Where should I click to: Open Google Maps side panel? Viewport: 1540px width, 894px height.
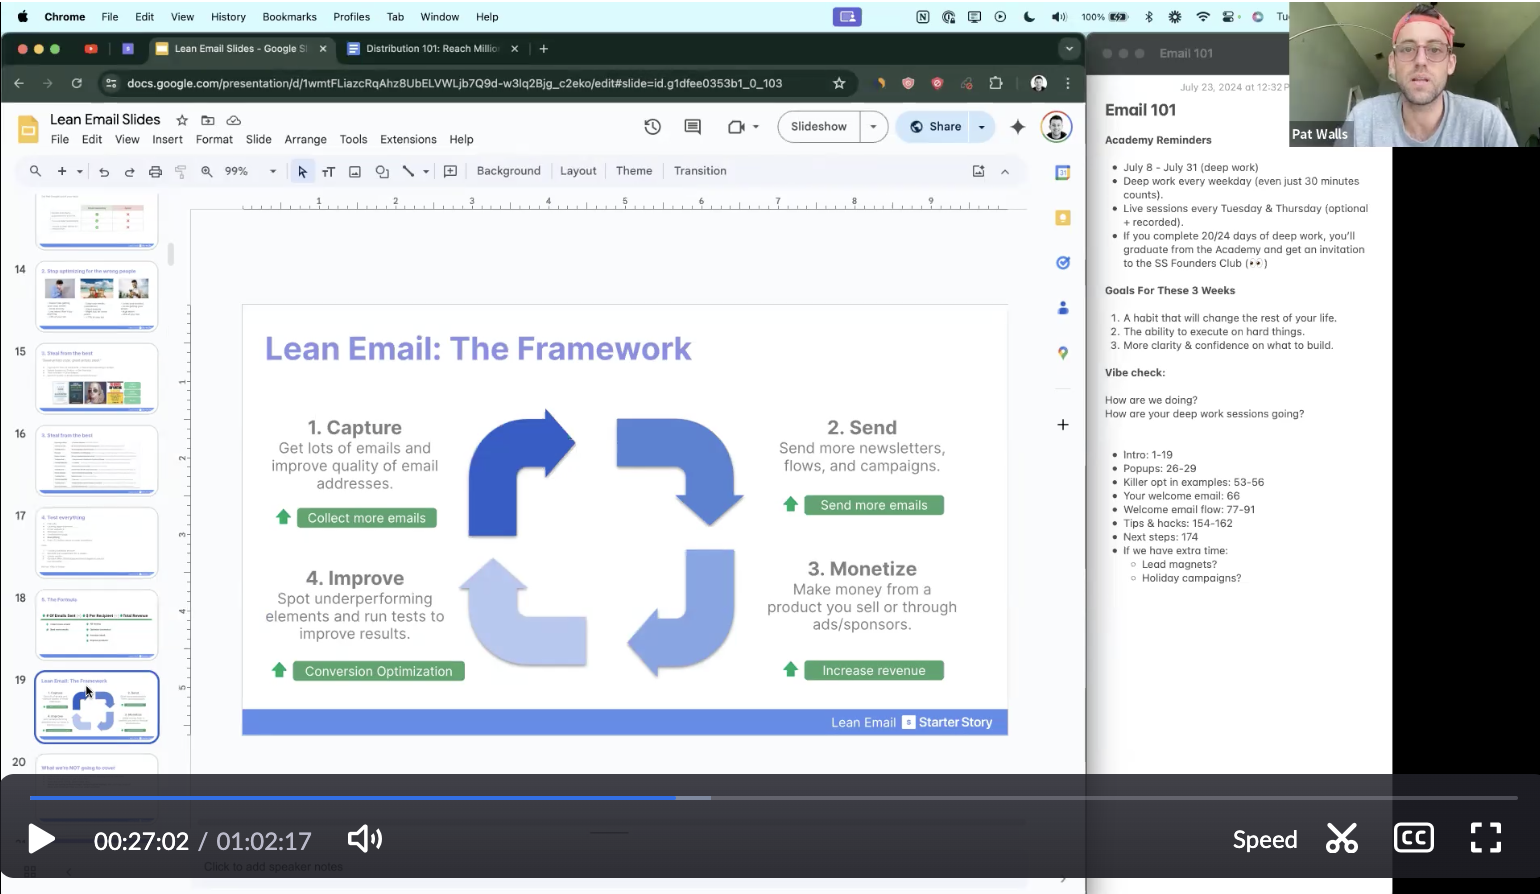(x=1063, y=353)
